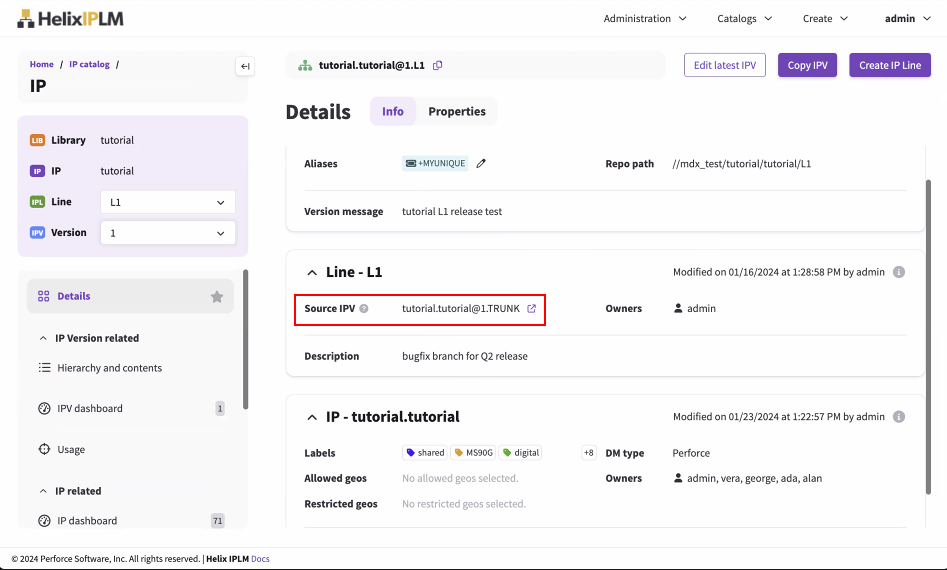
Task: Collapse the IP Version related group
Action: [44, 339]
